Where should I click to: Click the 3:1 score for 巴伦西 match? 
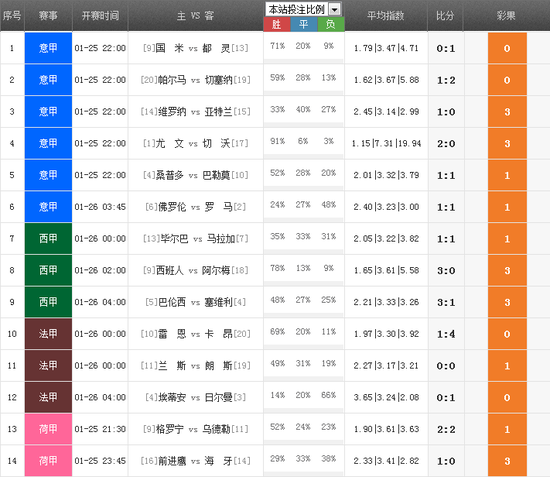click(x=446, y=302)
